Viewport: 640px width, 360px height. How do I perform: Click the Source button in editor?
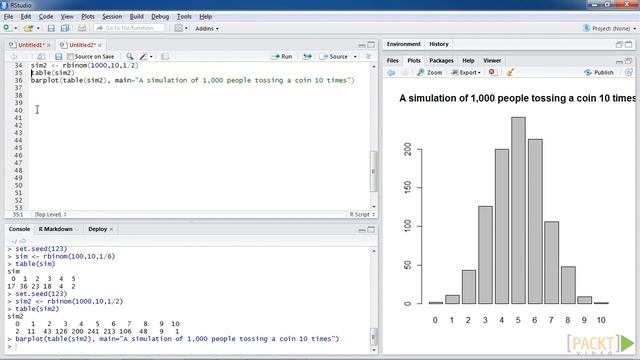334,57
